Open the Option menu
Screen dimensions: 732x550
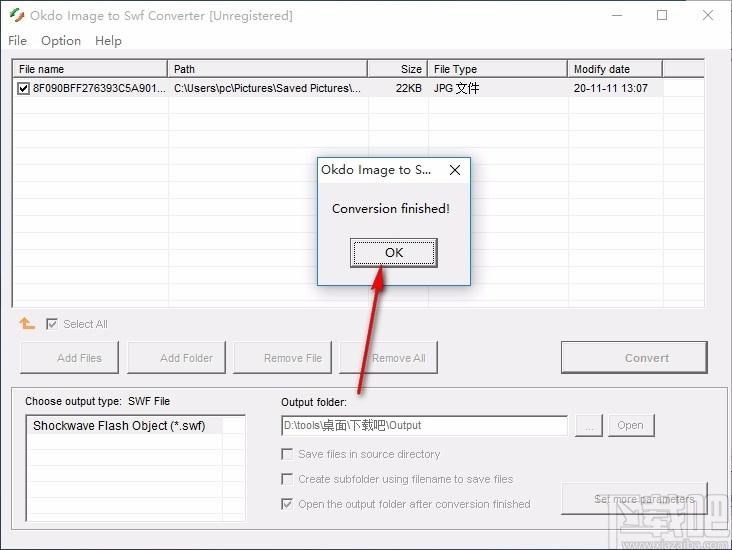click(61, 41)
